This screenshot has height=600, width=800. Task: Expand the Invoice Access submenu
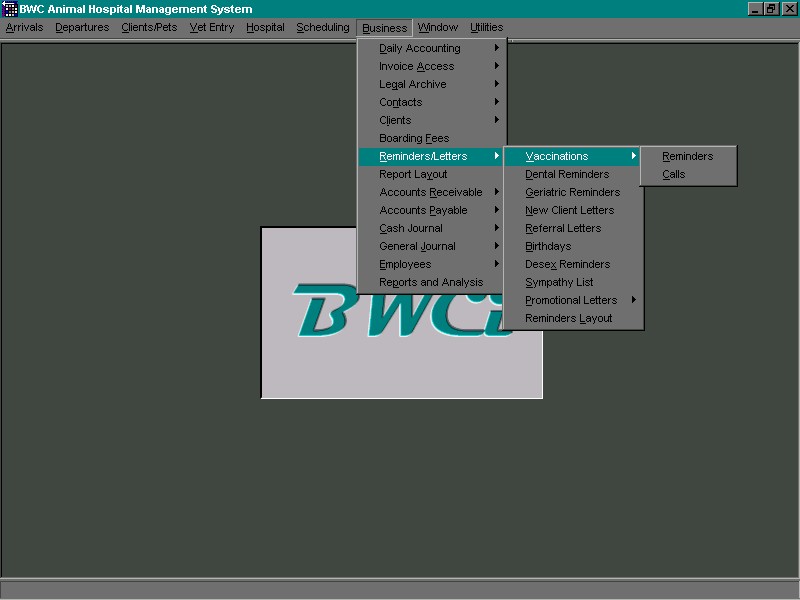[432, 66]
